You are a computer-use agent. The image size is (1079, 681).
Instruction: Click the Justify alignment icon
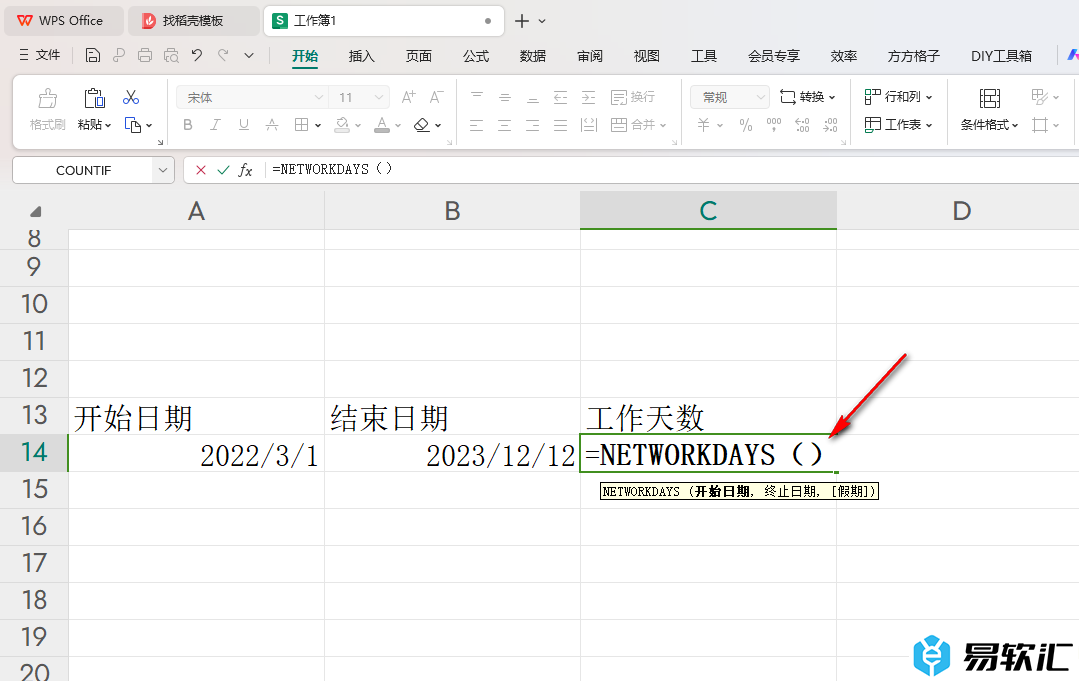click(561, 125)
